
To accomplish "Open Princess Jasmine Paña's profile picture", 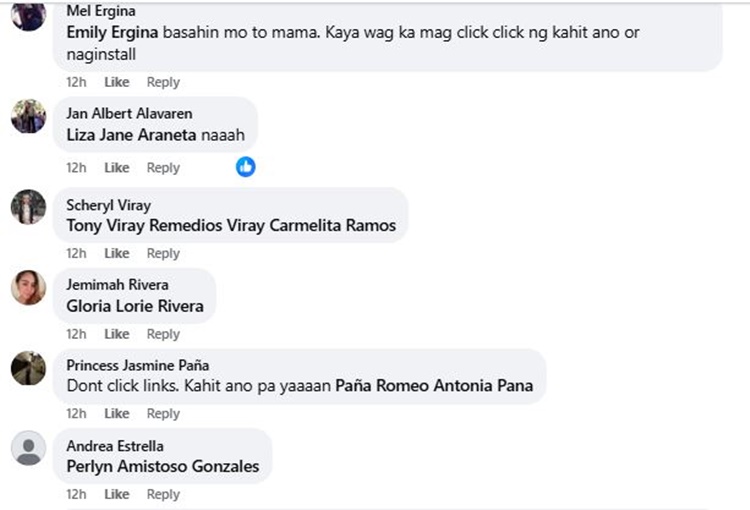I will coord(29,368).
